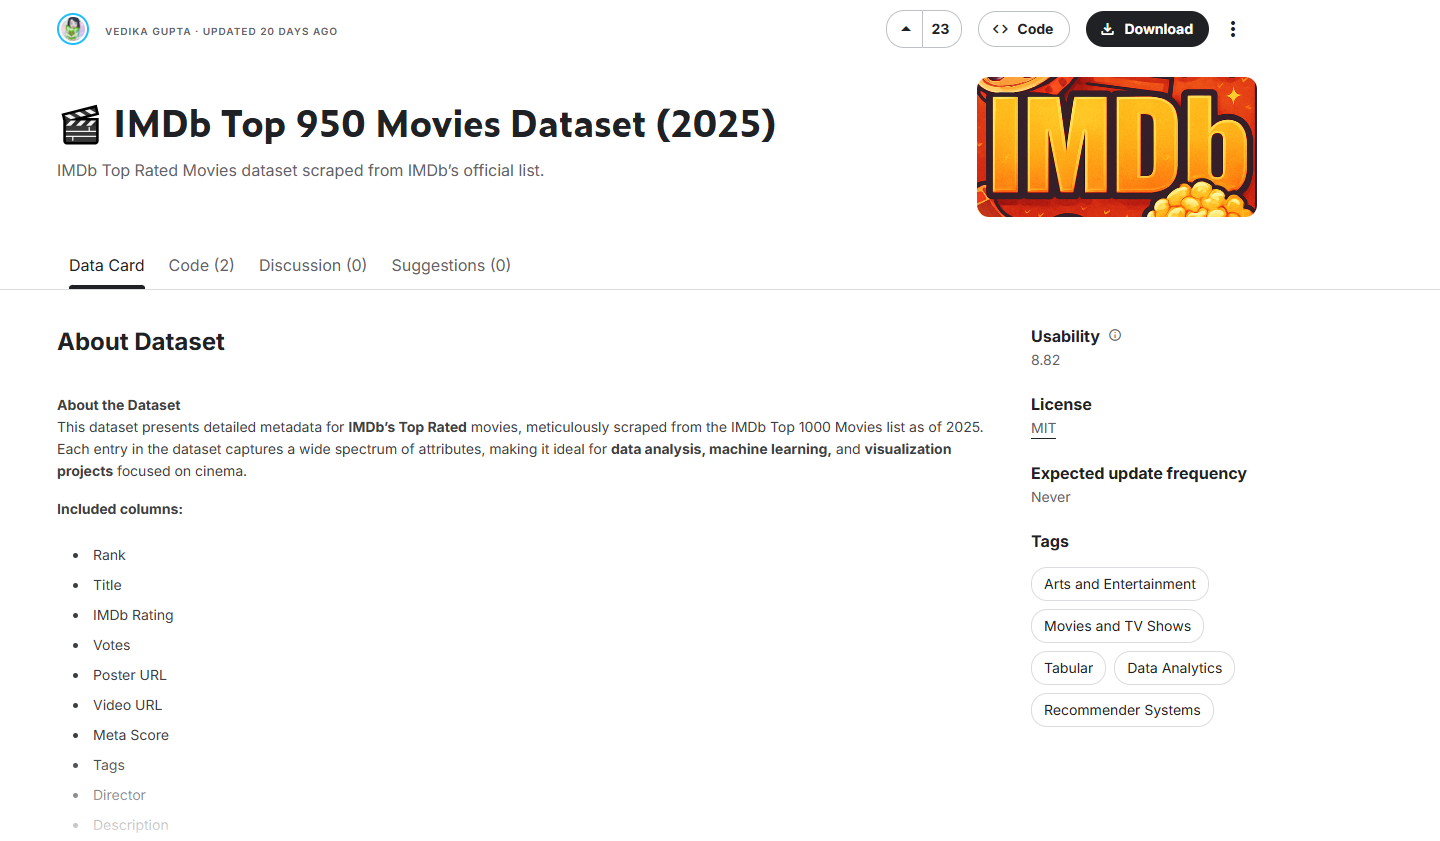1440x841 pixels.
Task: Open the Discussion (0) tab
Action: click(313, 265)
